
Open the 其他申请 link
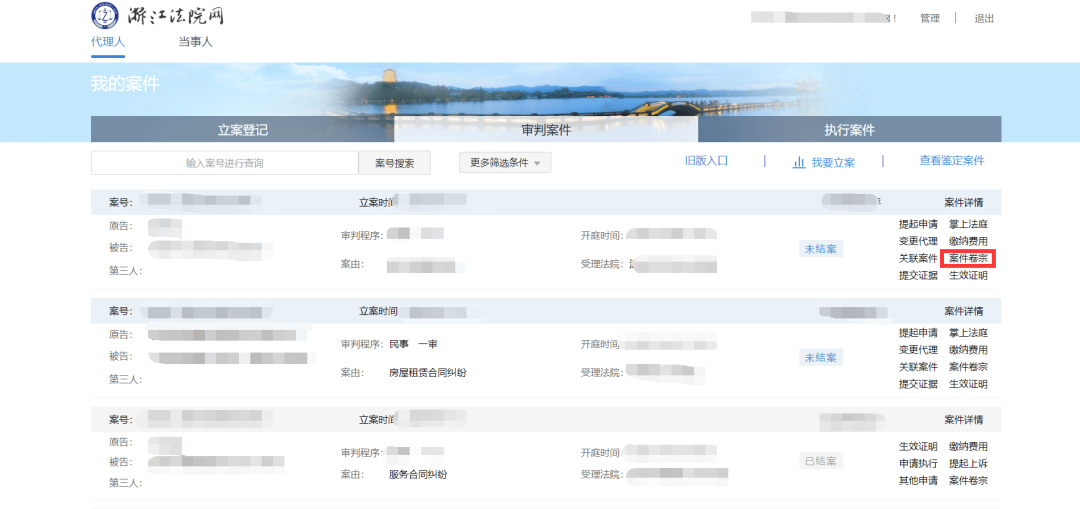918,481
